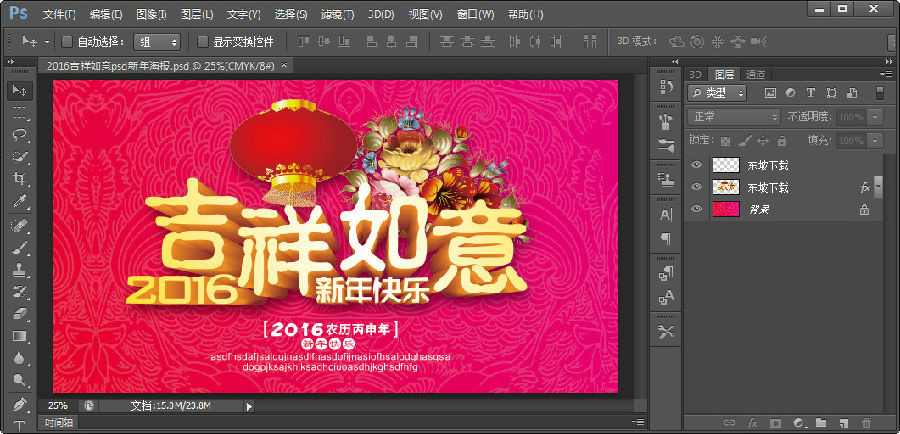Screen dimensions: 900x434
Task: Create new fill or adjustment layer
Action: point(798,423)
